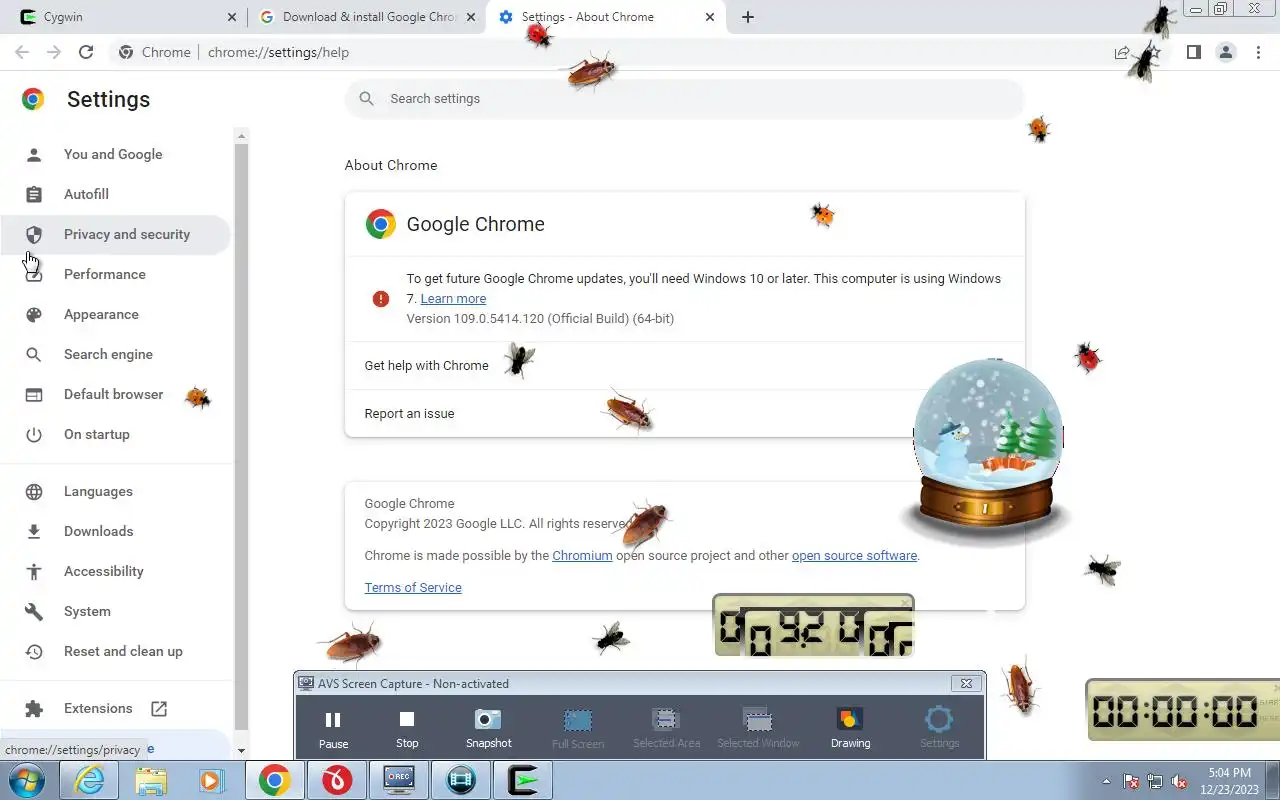The image size is (1280, 800).
Task: Go forward to next page
Action: (54, 52)
